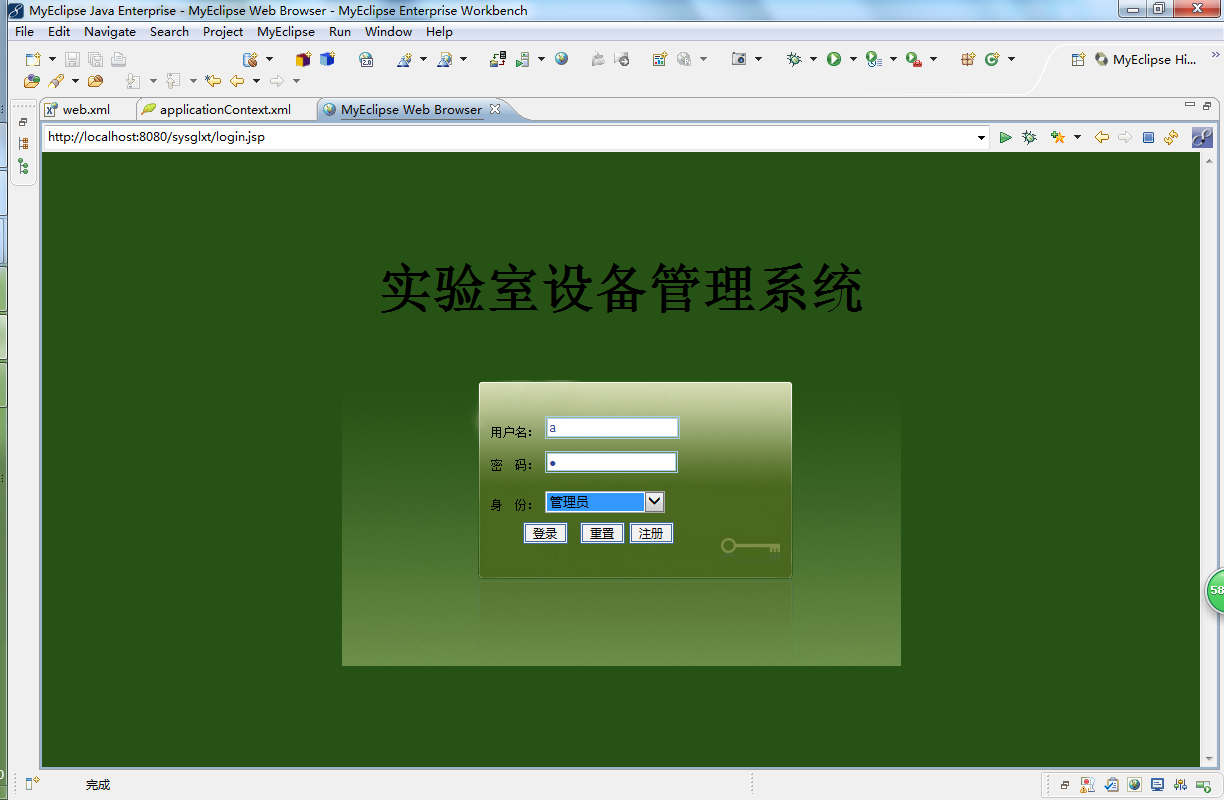Click the browser debug bug icon
Screen dimensions: 1224x800
[x=1029, y=137]
